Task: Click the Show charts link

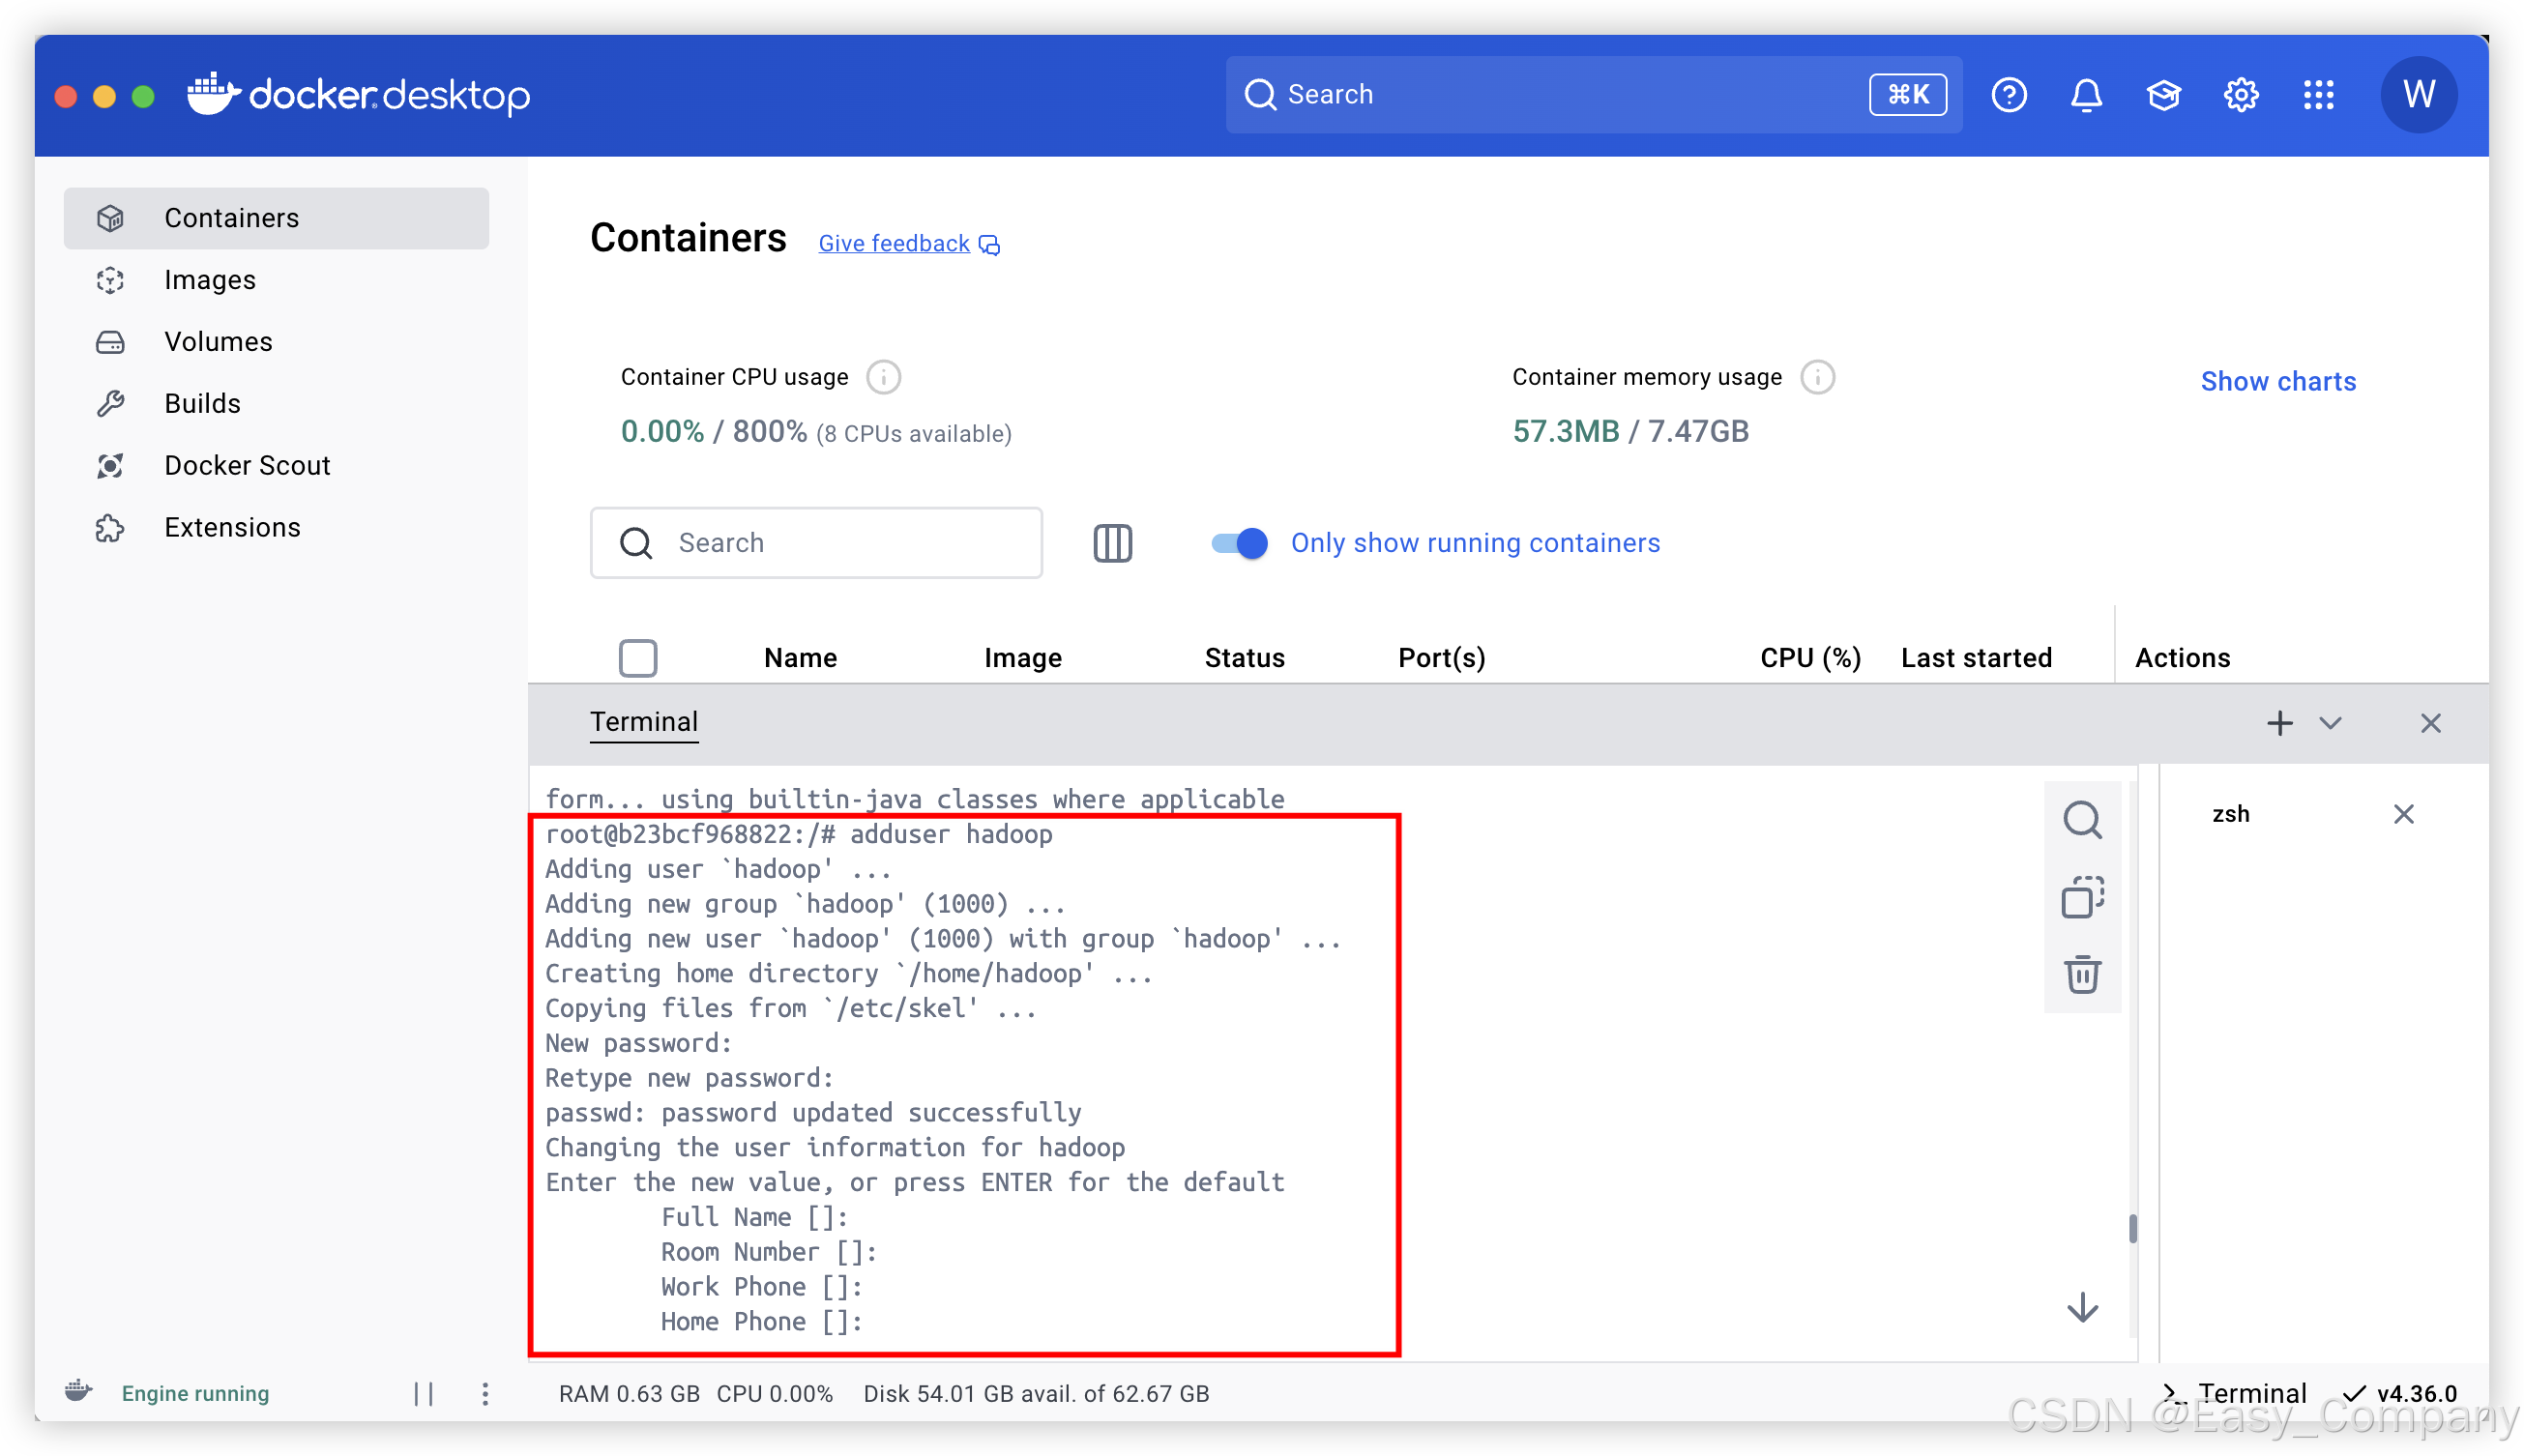Action: click(2277, 382)
